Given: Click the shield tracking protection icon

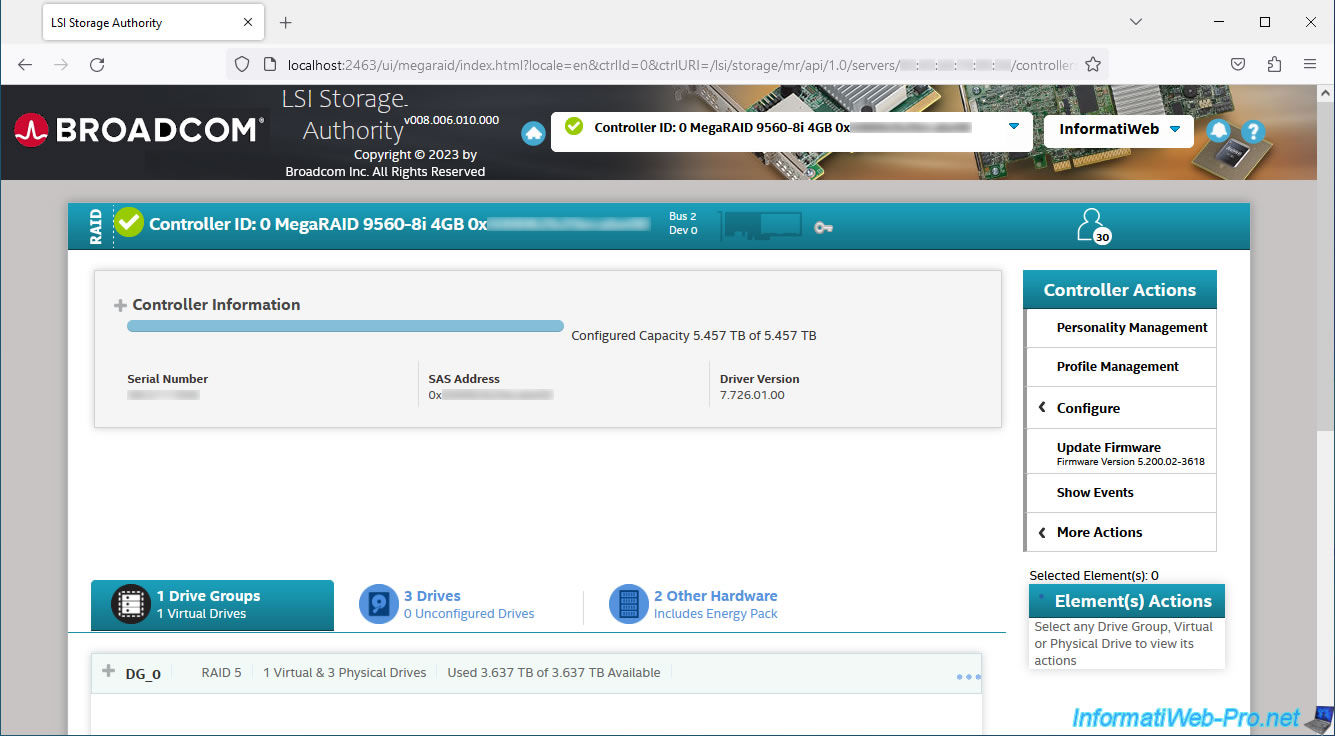Looking at the screenshot, I should point(241,64).
